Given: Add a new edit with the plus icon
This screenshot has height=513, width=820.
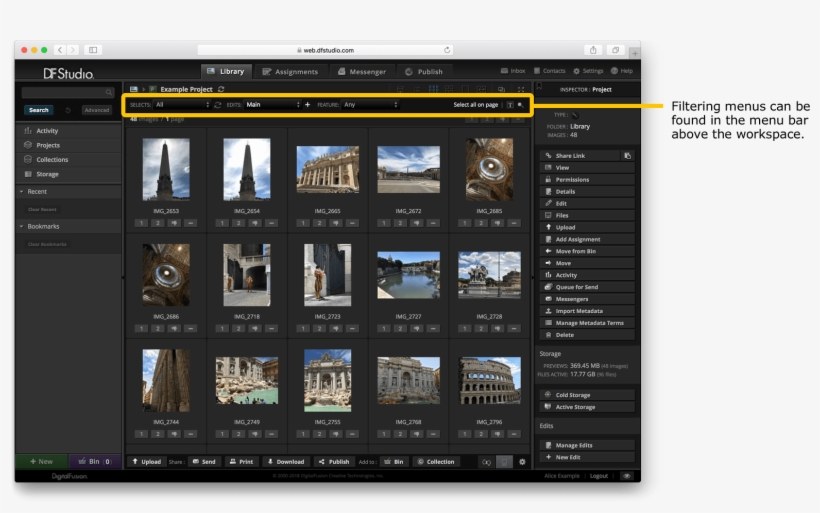Looking at the screenshot, I should pyautogui.click(x=308, y=105).
